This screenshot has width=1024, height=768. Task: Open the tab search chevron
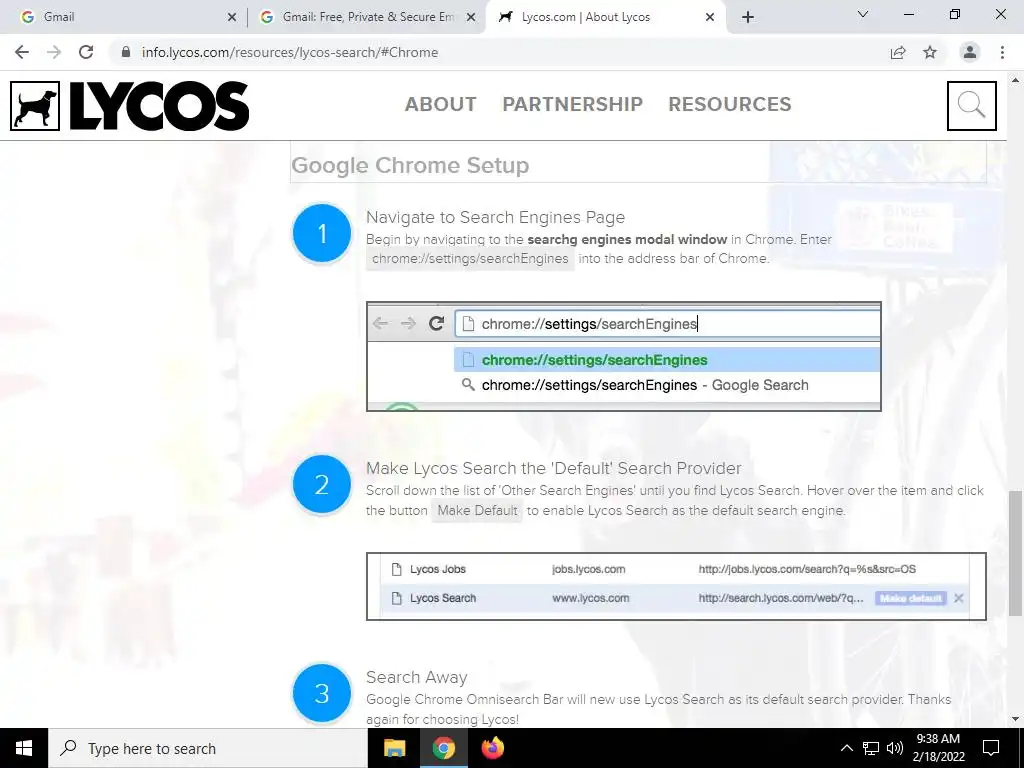863,14
